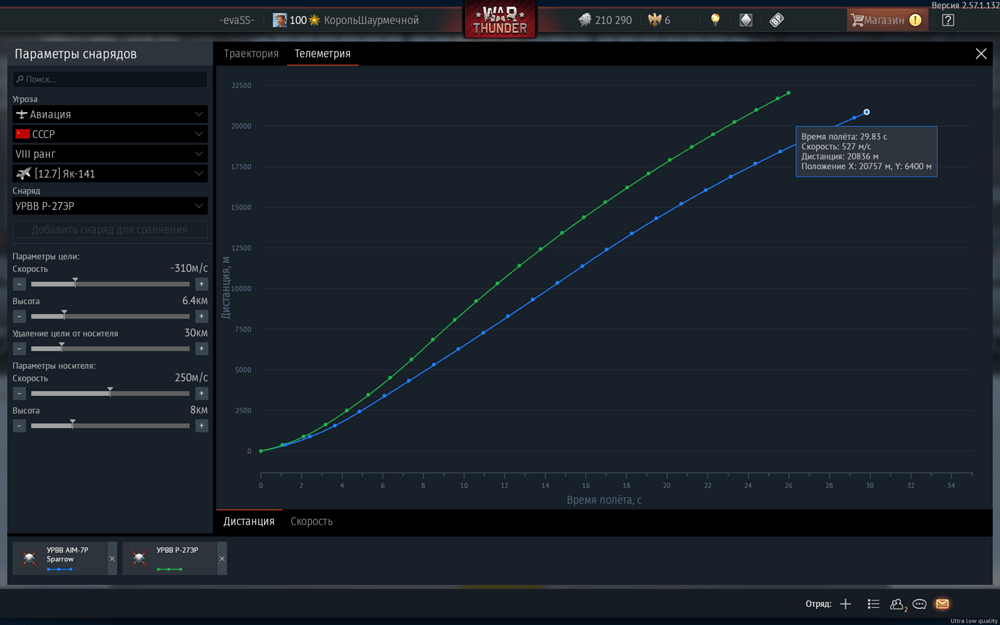Adjust the target altitude slider
The width and height of the screenshot is (1000, 625).
point(110,316)
